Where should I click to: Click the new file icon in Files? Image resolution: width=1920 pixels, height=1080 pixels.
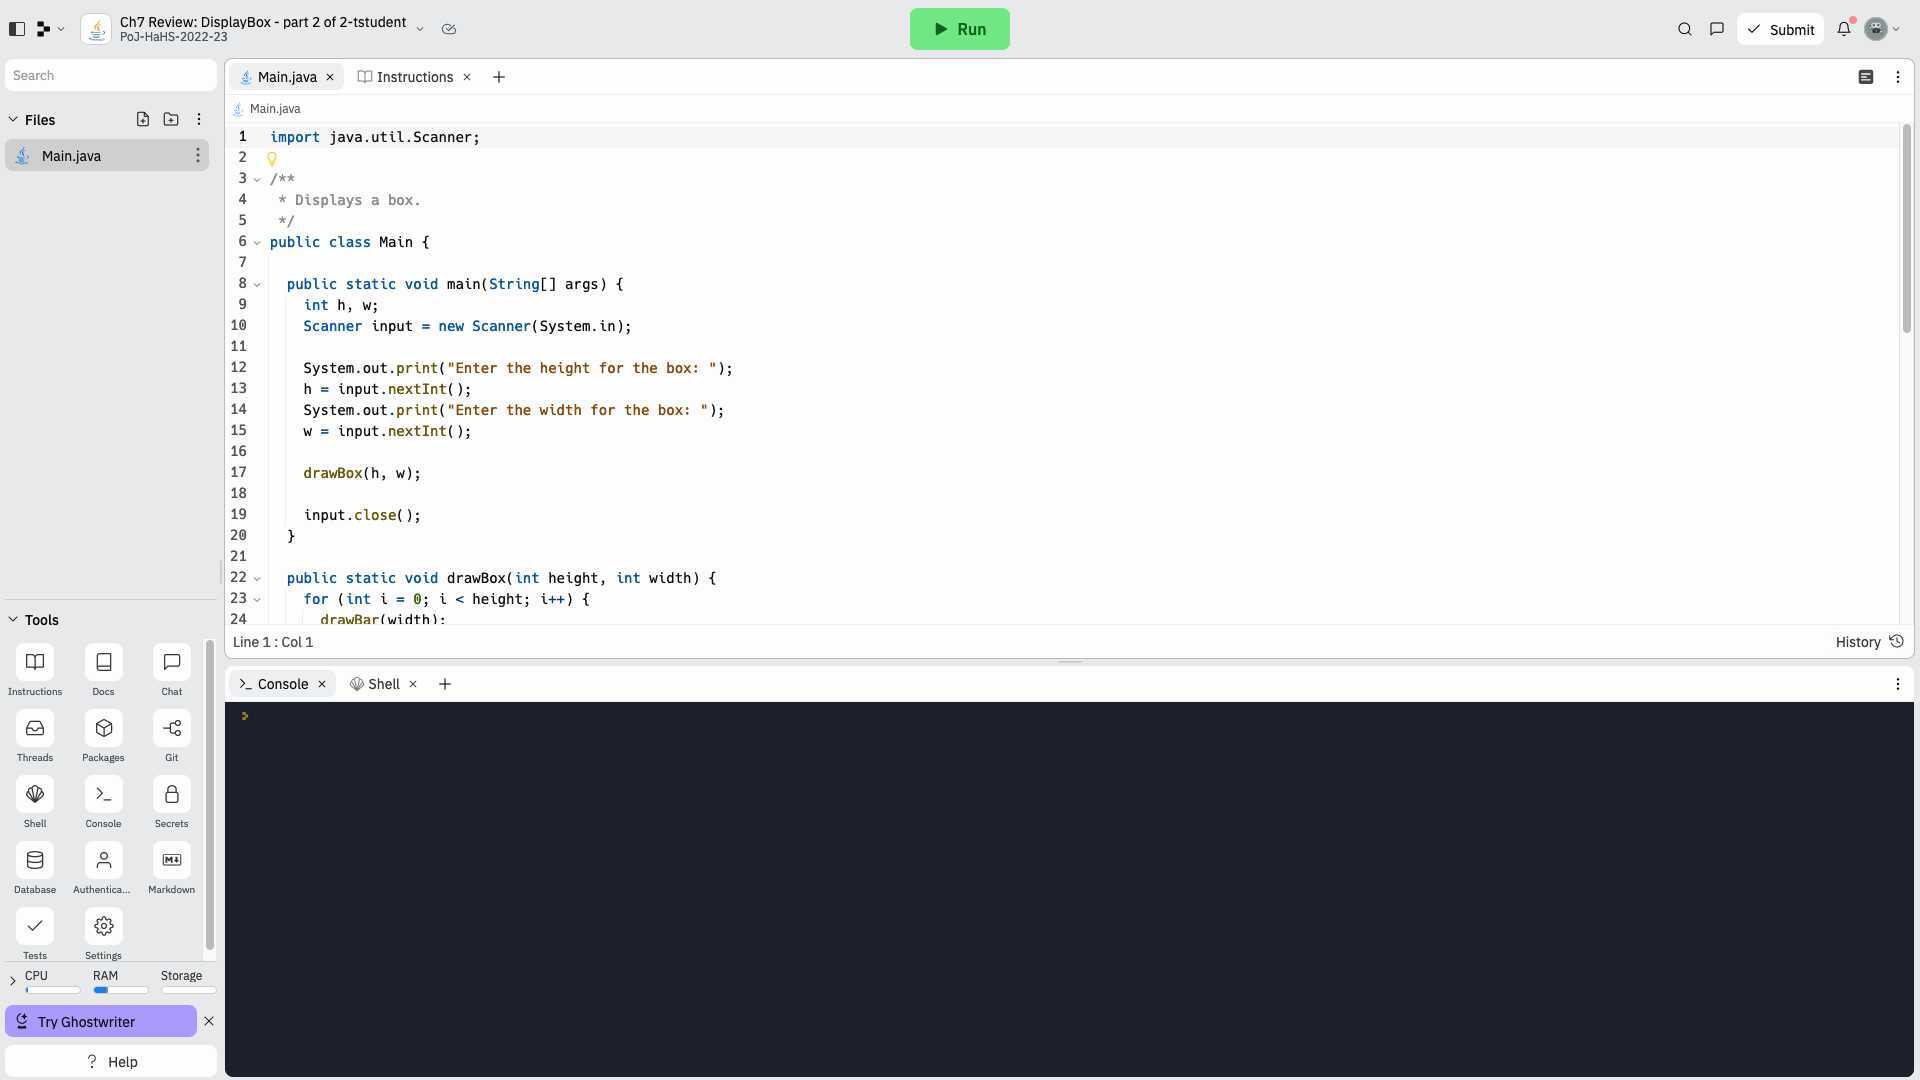click(x=143, y=119)
